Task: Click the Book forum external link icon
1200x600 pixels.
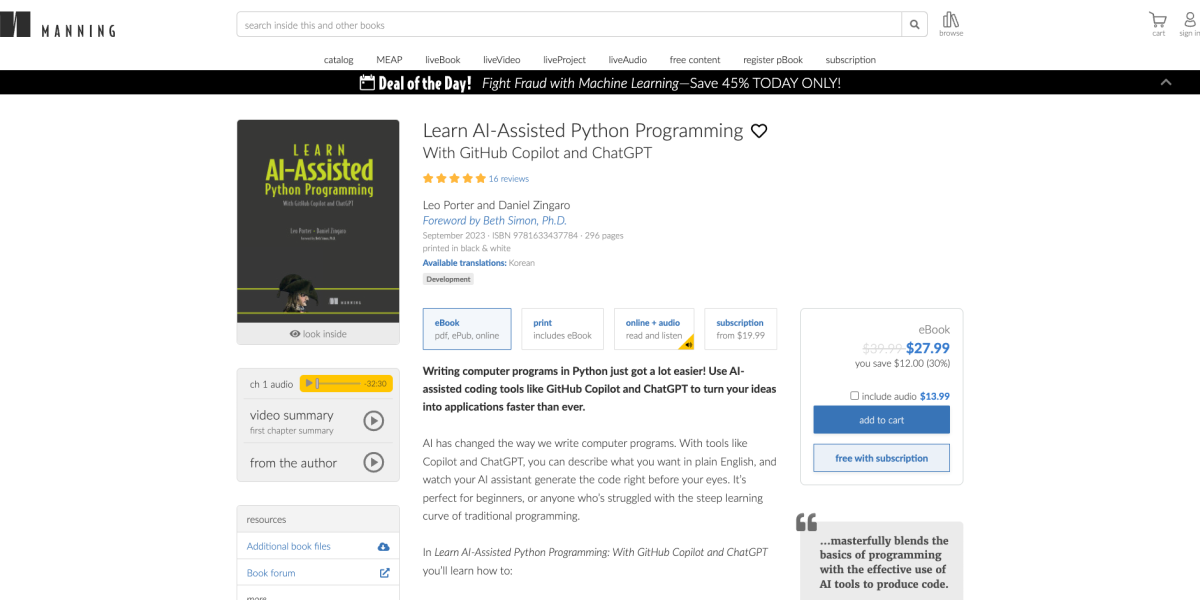Action: 384,573
